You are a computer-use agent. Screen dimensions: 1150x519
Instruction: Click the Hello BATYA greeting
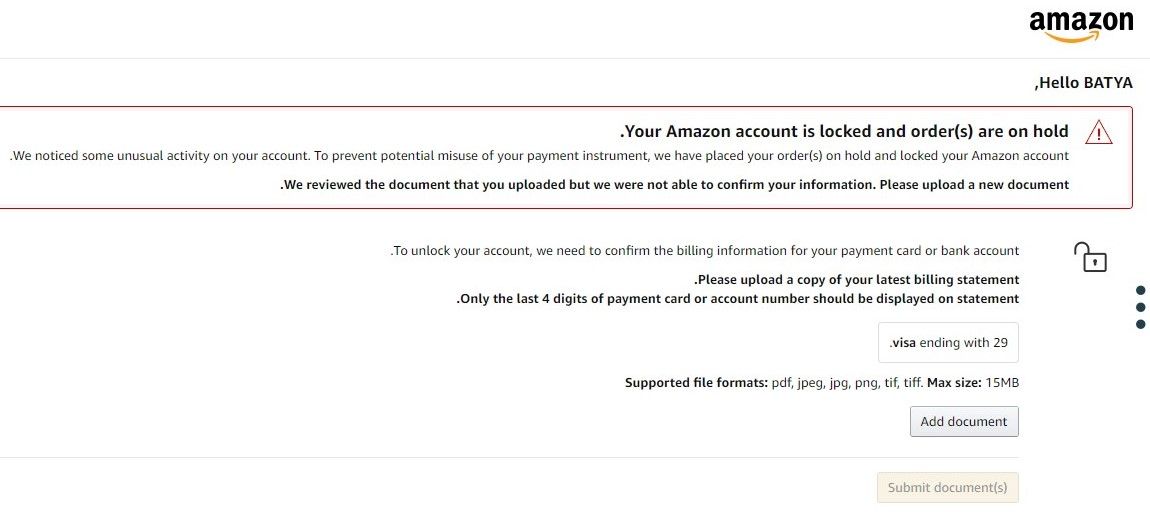tap(1083, 83)
